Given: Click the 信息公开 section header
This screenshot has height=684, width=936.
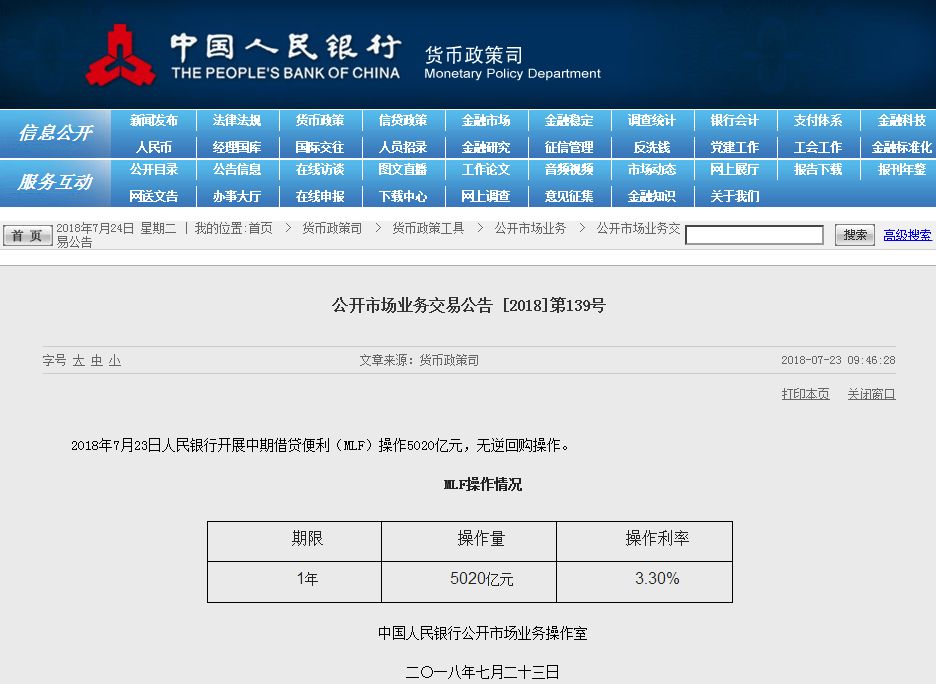Looking at the screenshot, I should (x=56, y=133).
